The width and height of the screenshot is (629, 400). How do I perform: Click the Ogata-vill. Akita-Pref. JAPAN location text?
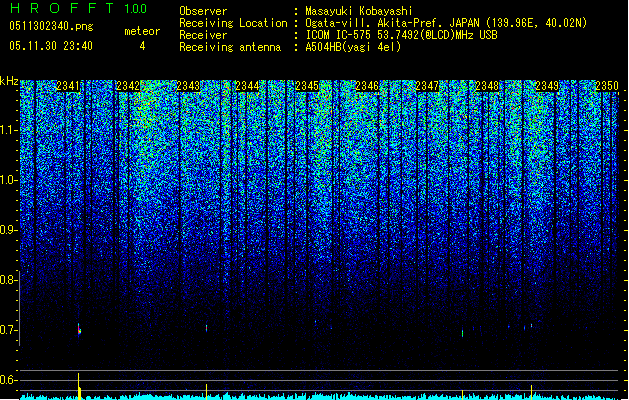(x=446, y=23)
